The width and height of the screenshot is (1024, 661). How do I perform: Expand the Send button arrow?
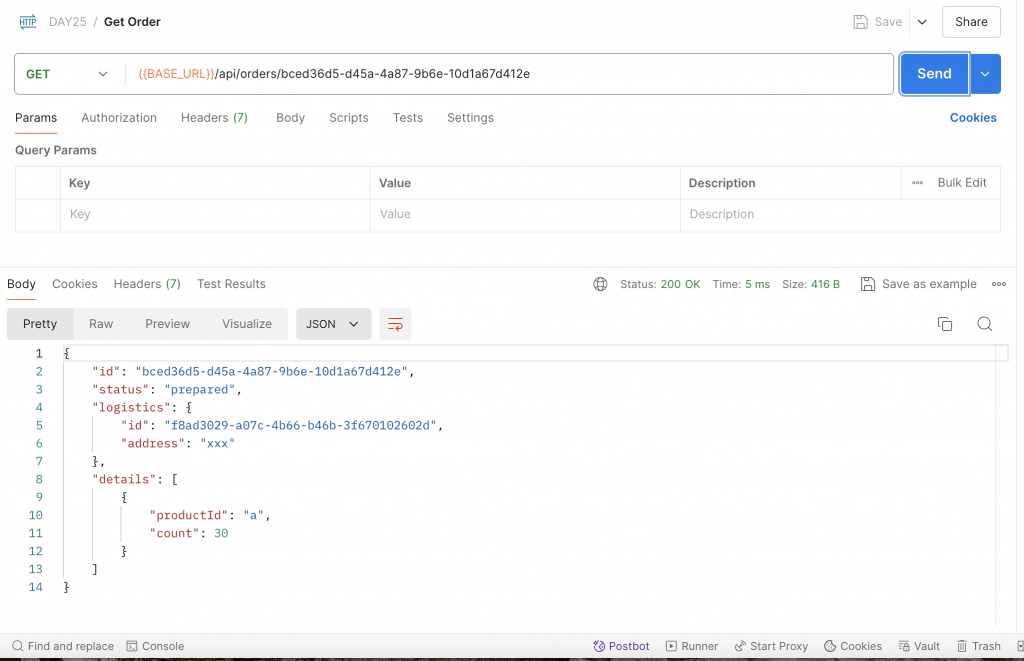985,74
